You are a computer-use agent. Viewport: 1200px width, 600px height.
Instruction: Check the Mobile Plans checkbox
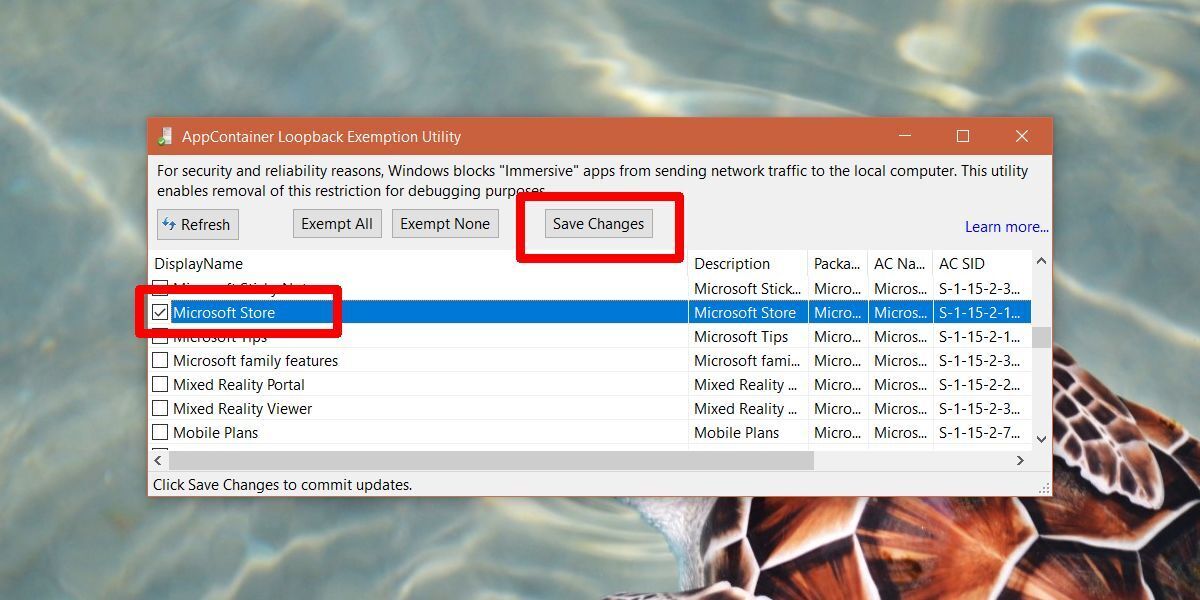[161, 432]
